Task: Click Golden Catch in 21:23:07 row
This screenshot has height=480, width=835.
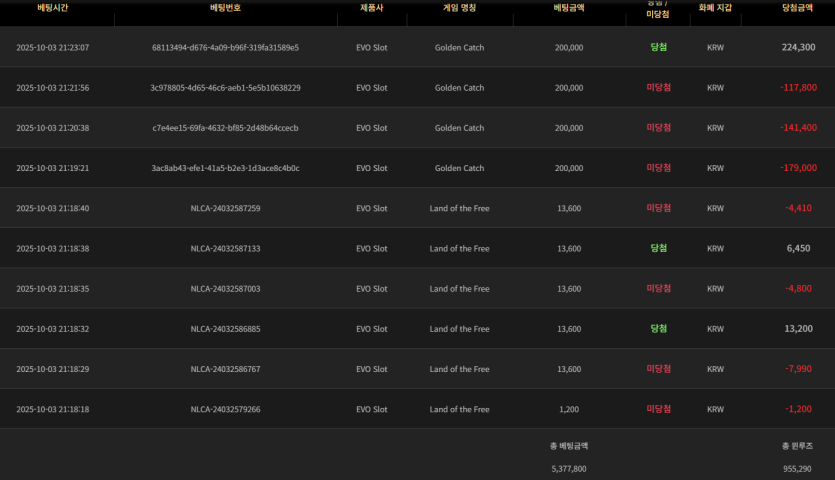Action: click(x=459, y=47)
